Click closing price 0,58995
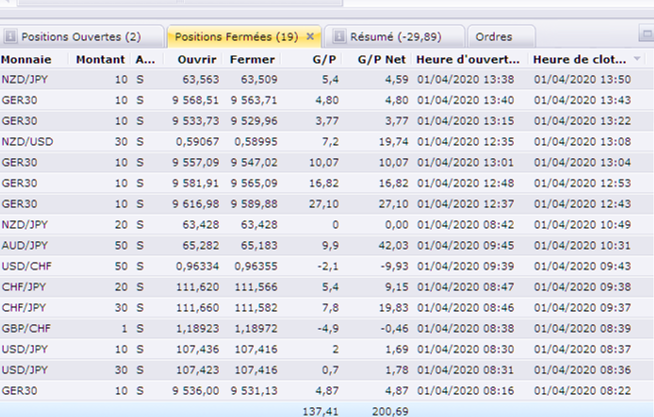Image resolution: width=654 pixels, height=417 pixels. (x=256, y=142)
